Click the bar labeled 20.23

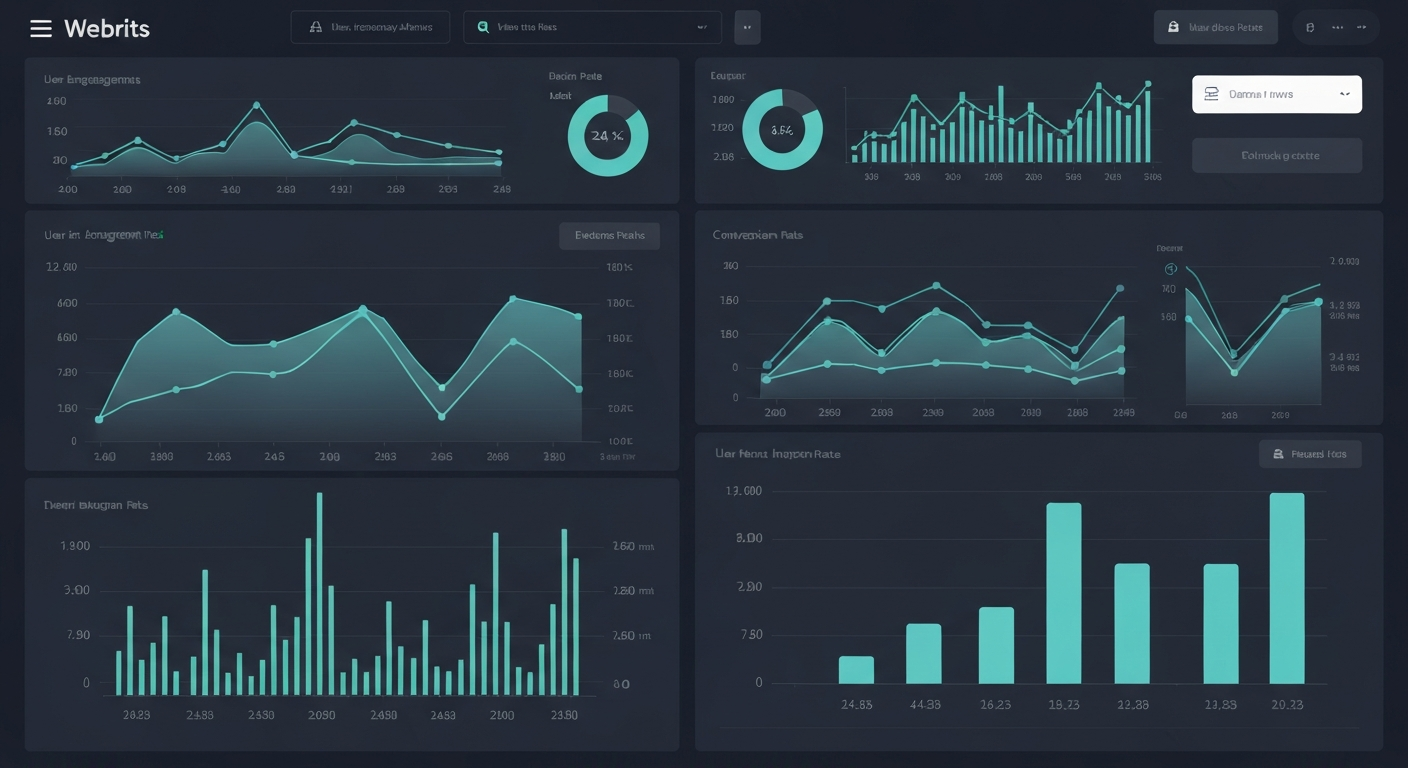tap(1287, 588)
